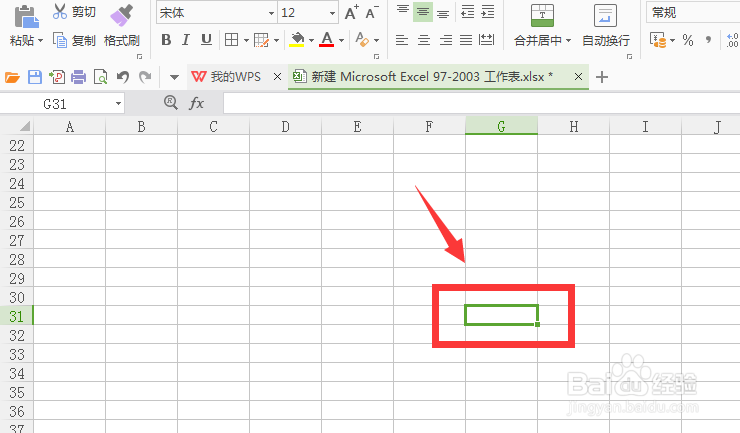Expand the quick access toolbar arrow
Screen dimensions: 740x433
pos(174,77)
